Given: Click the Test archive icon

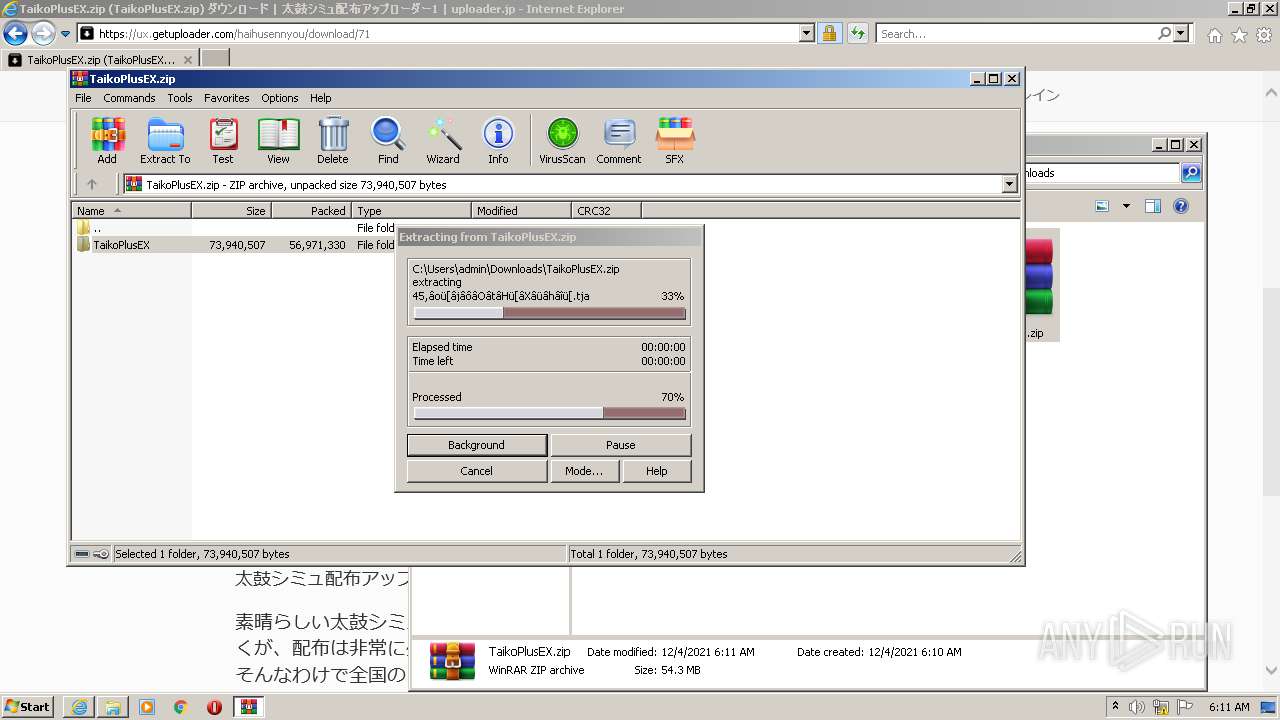Looking at the screenshot, I should pos(223,140).
